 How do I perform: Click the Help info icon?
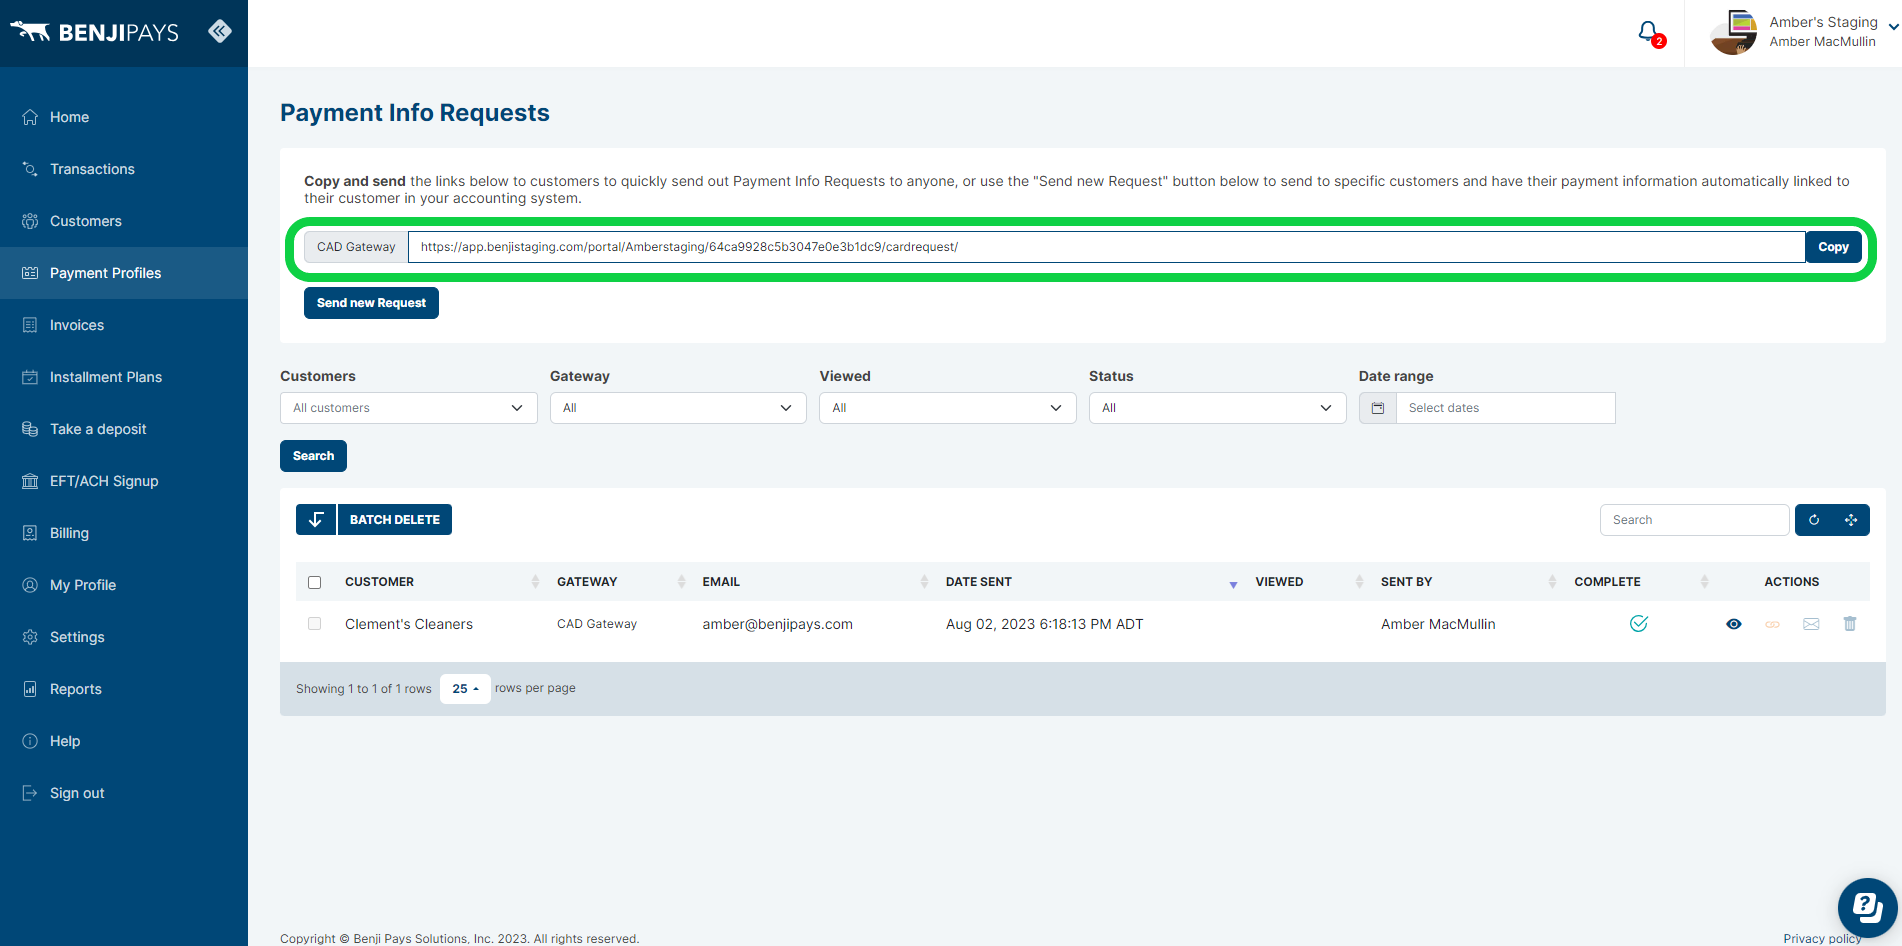click(30, 741)
